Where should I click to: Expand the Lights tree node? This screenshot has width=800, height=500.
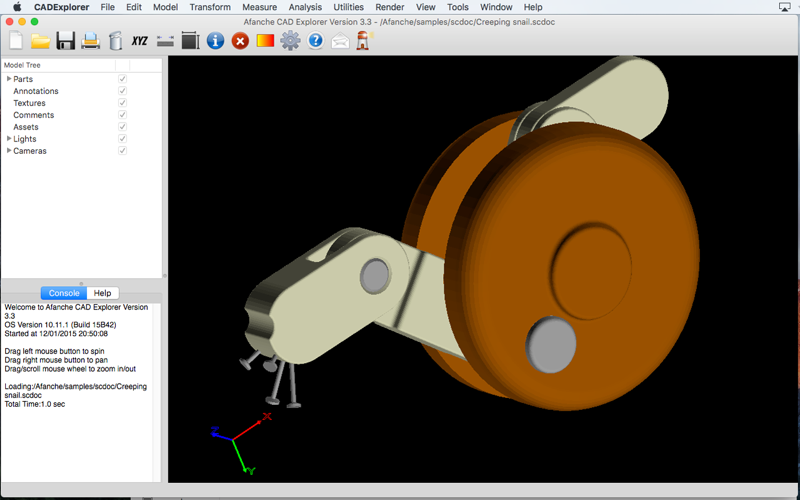pos(9,138)
